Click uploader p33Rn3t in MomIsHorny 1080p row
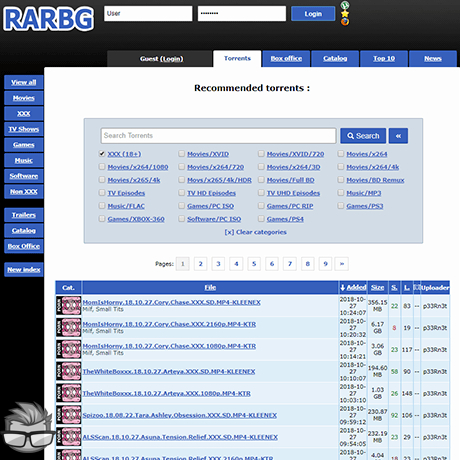Viewport: 460px width, 460px height. point(435,350)
